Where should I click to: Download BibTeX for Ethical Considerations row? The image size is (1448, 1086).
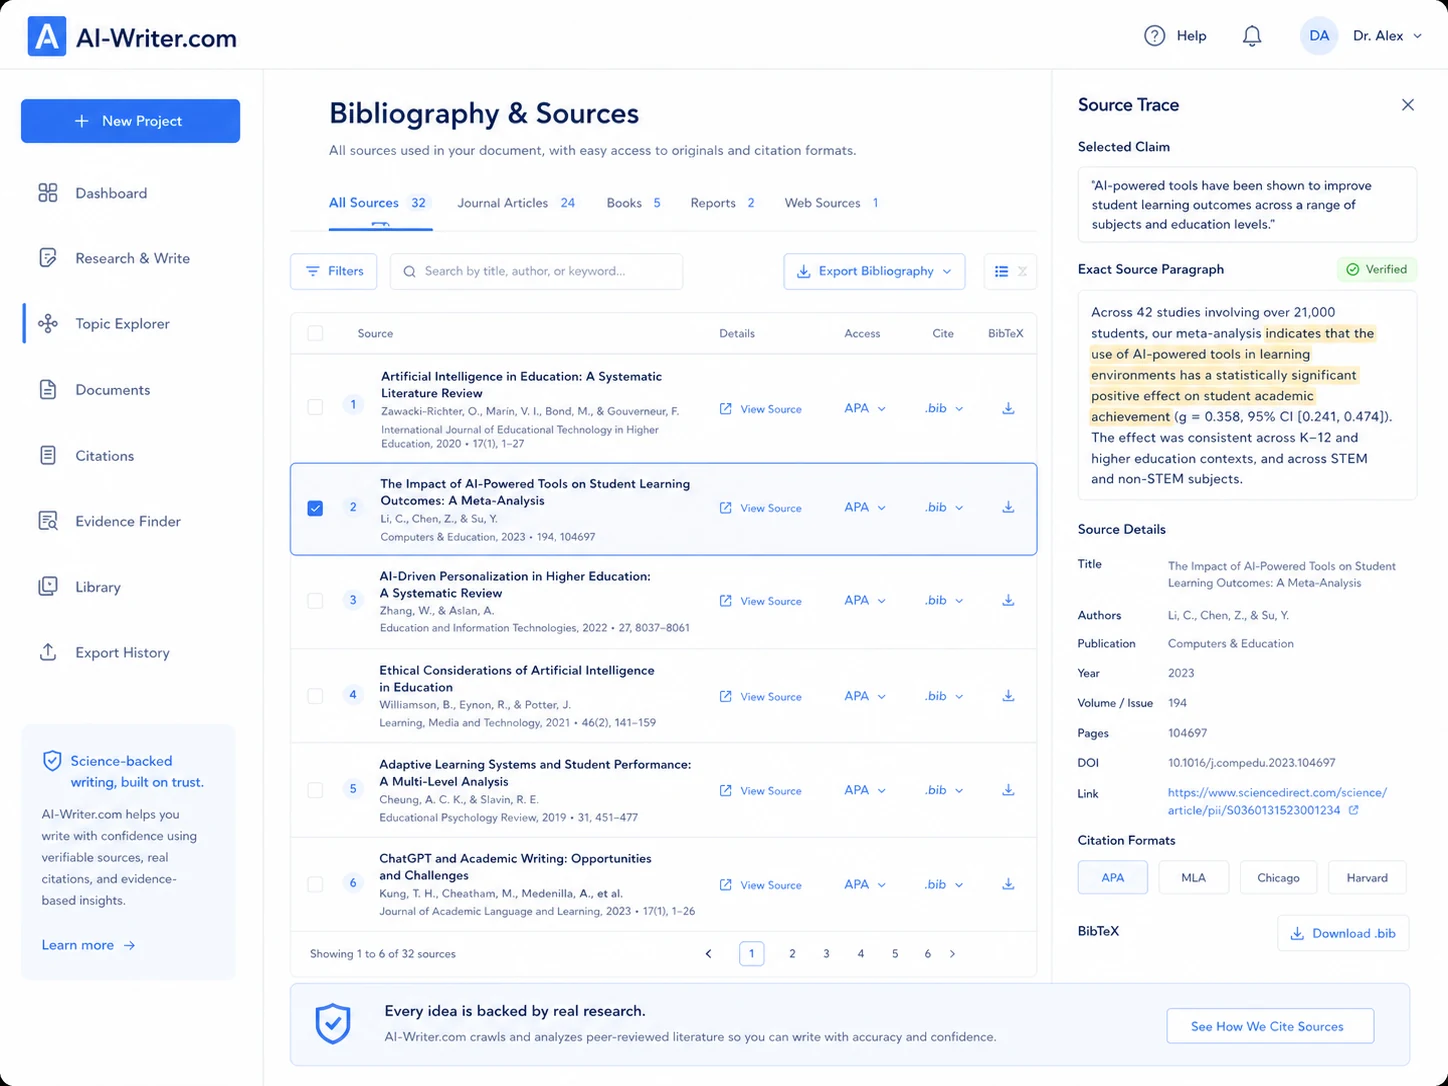click(x=1008, y=696)
